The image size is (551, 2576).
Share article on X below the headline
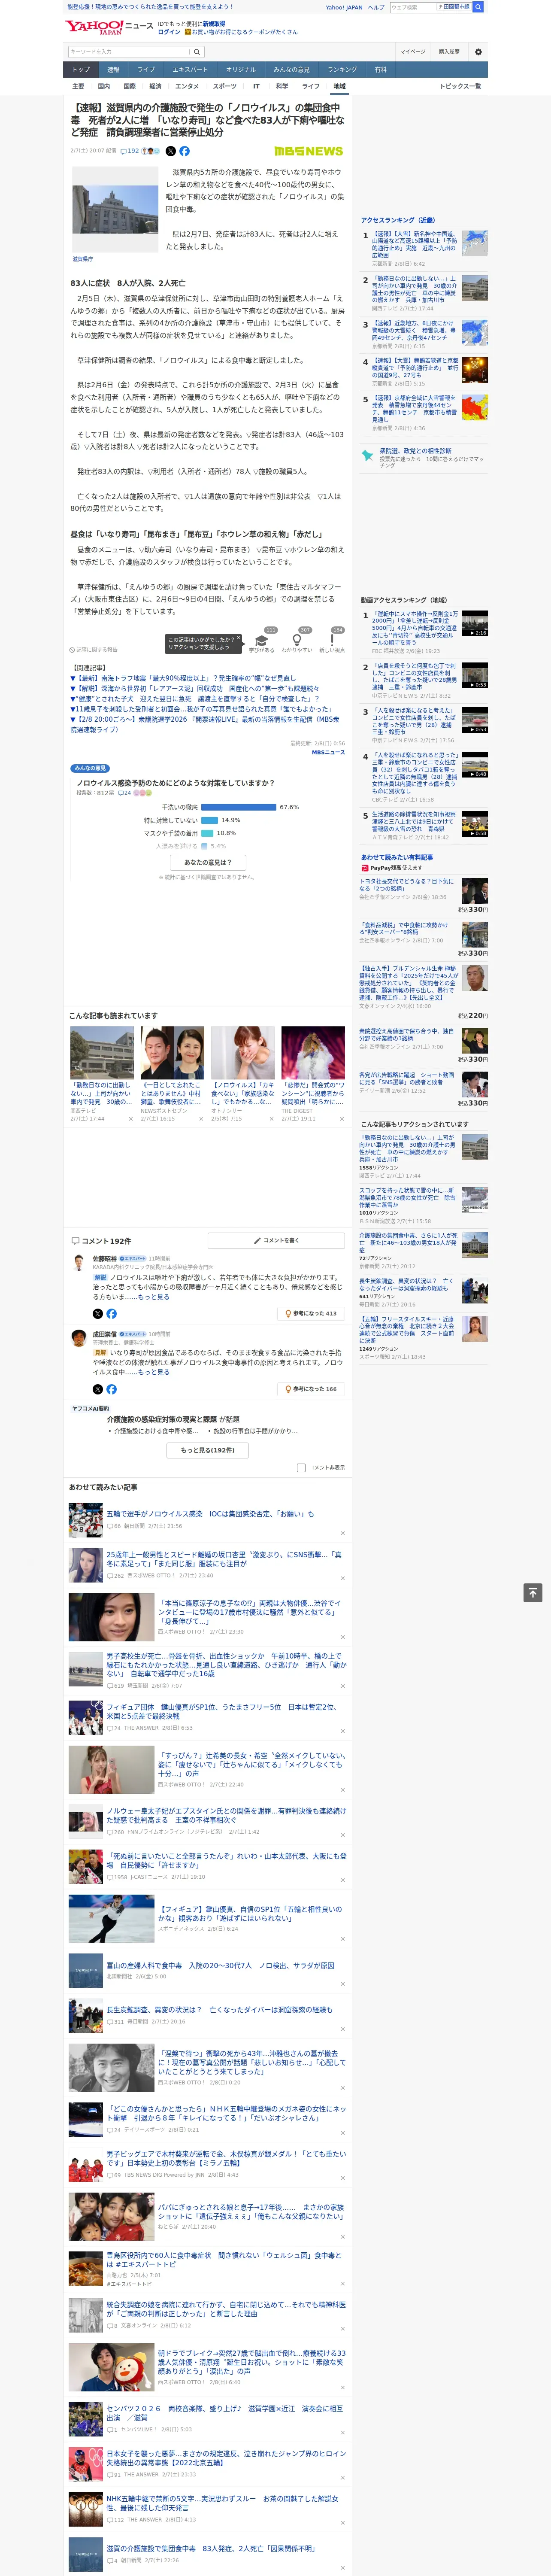170,151
